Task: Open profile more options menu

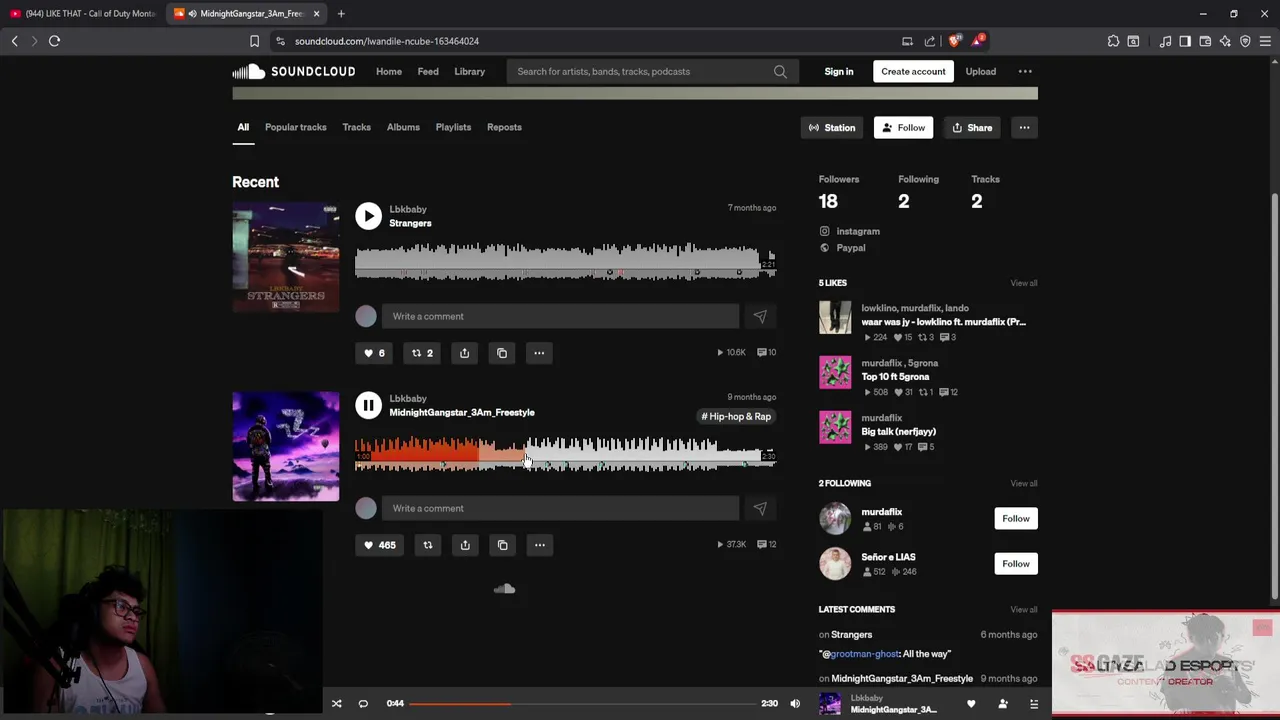Action: [1024, 128]
